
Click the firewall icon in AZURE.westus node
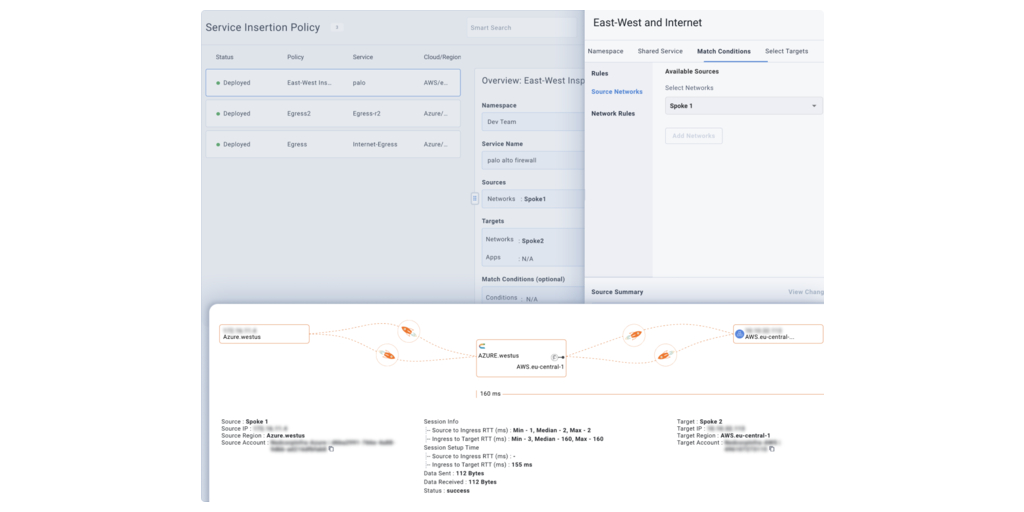(x=554, y=356)
